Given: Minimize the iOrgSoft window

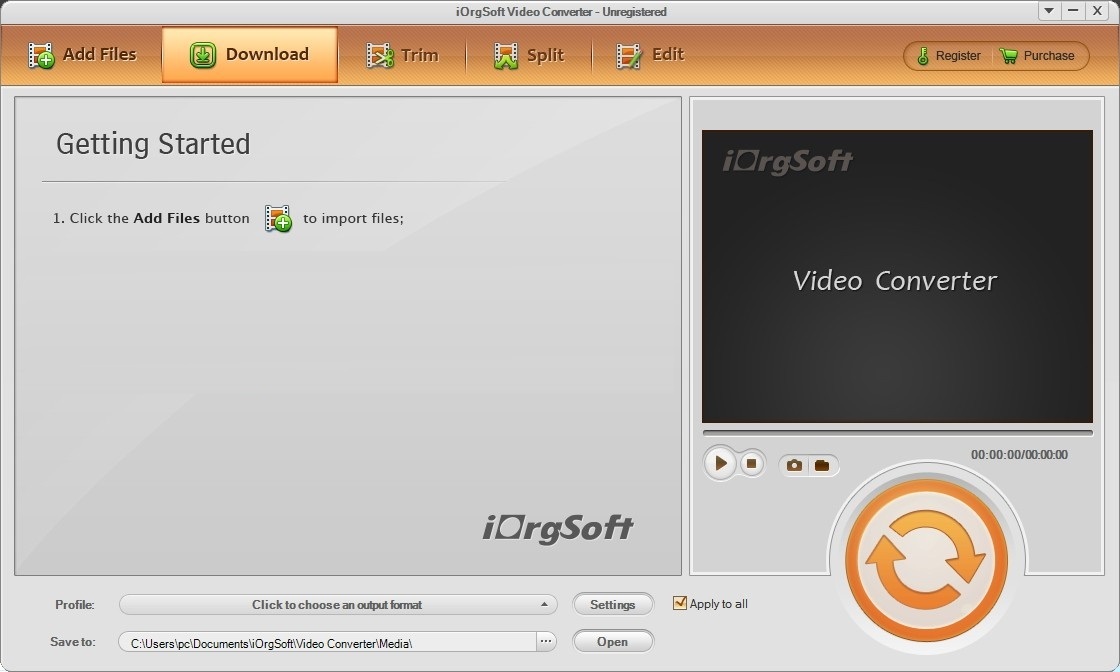Looking at the screenshot, I should (x=1073, y=11).
